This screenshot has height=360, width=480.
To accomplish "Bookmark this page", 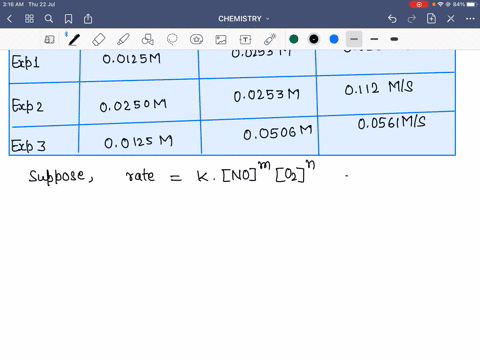I will [x=68, y=19].
